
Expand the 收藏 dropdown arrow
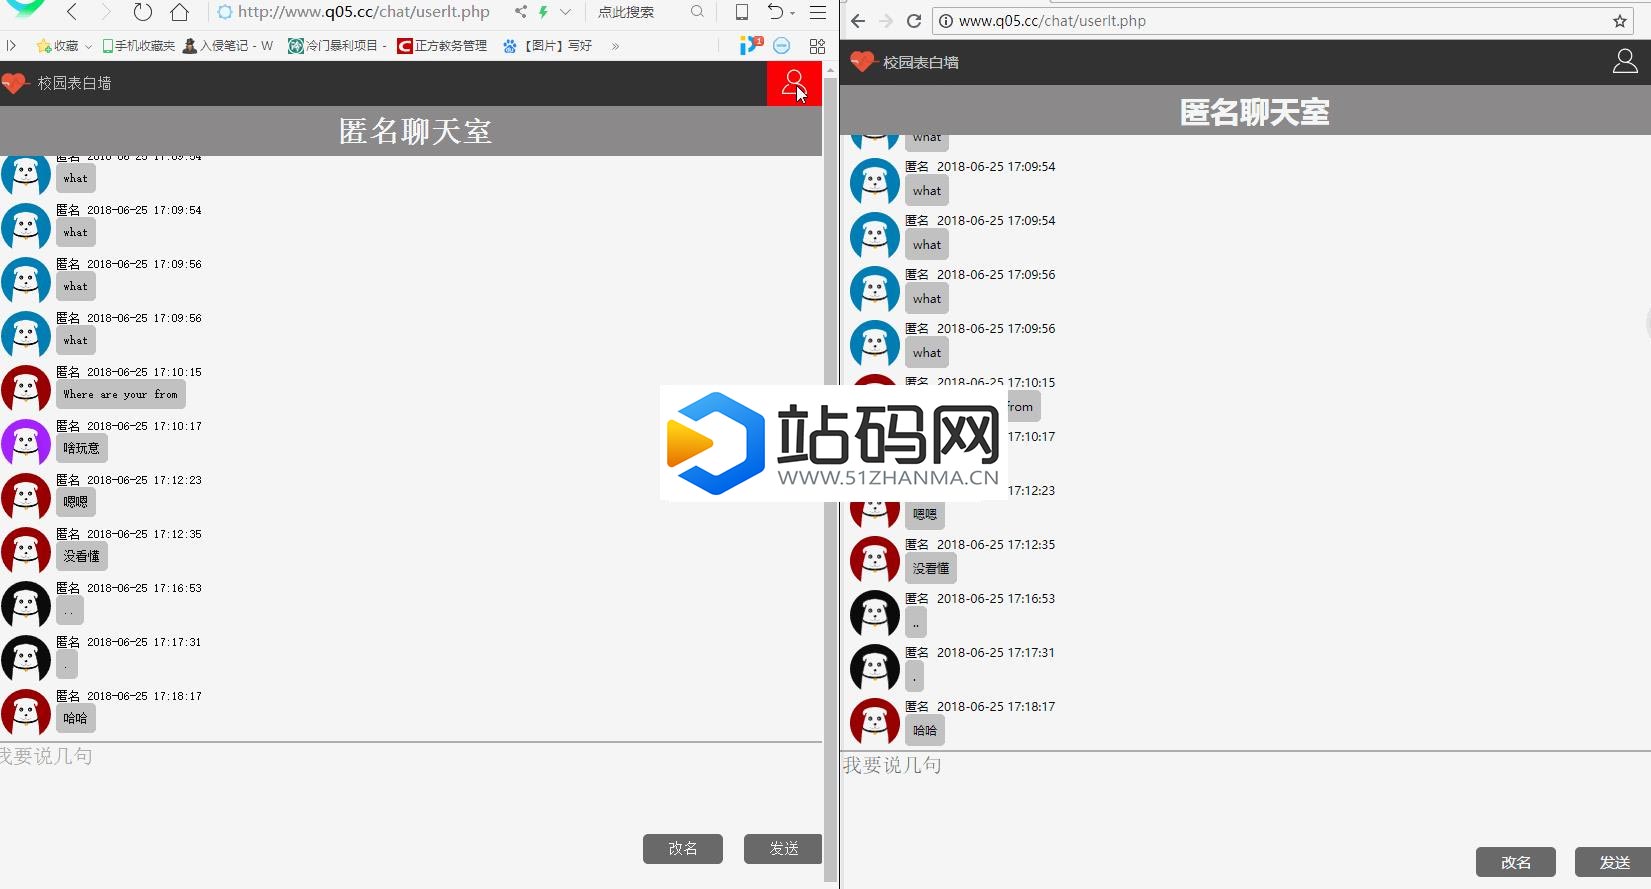pos(88,46)
